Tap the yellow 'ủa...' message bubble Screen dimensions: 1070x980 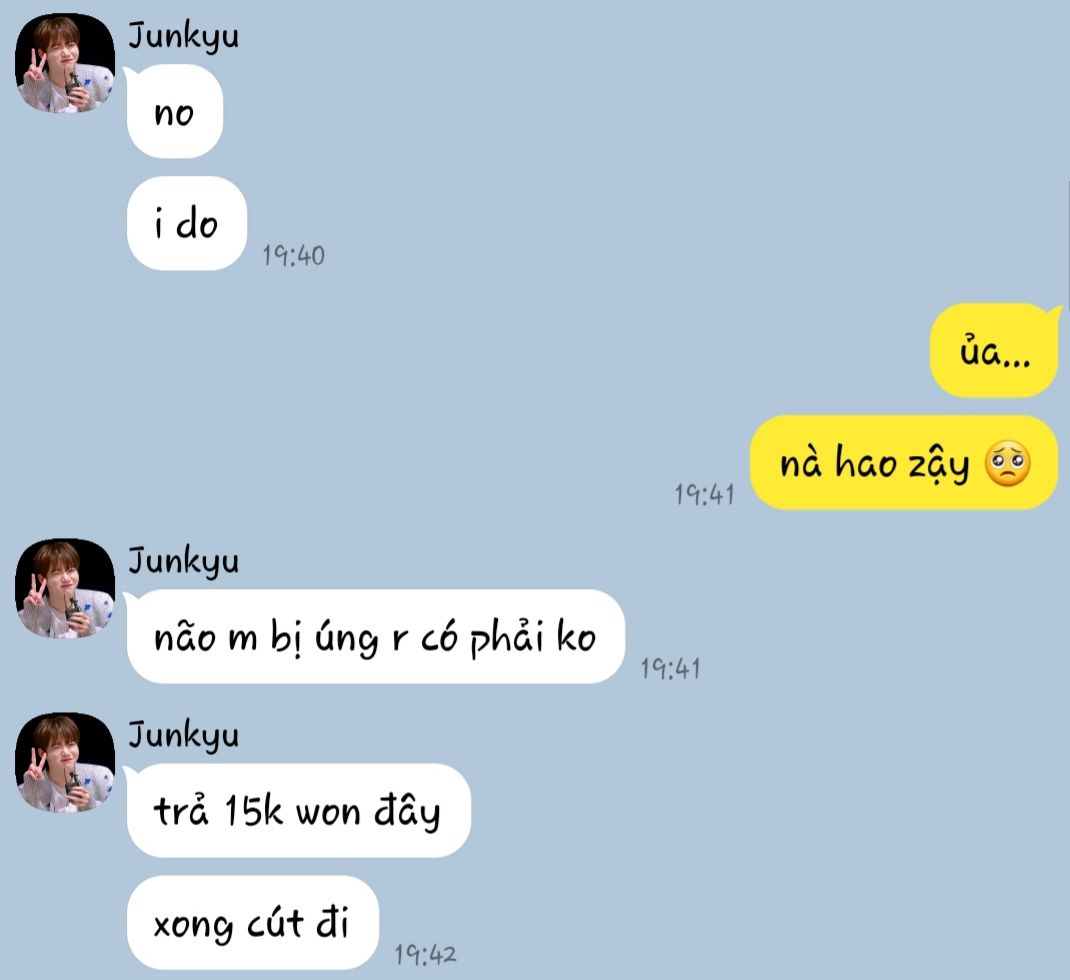(x=994, y=351)
